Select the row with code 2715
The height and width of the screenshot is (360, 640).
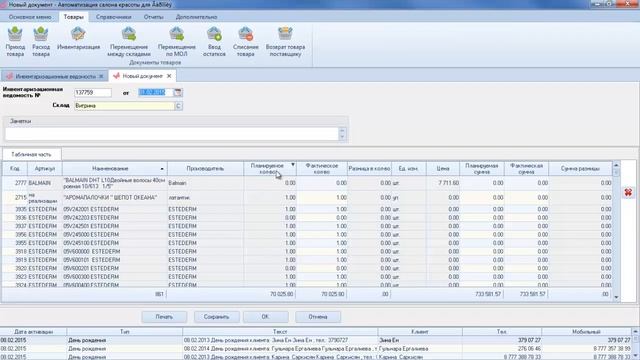[x=307, y=198]
